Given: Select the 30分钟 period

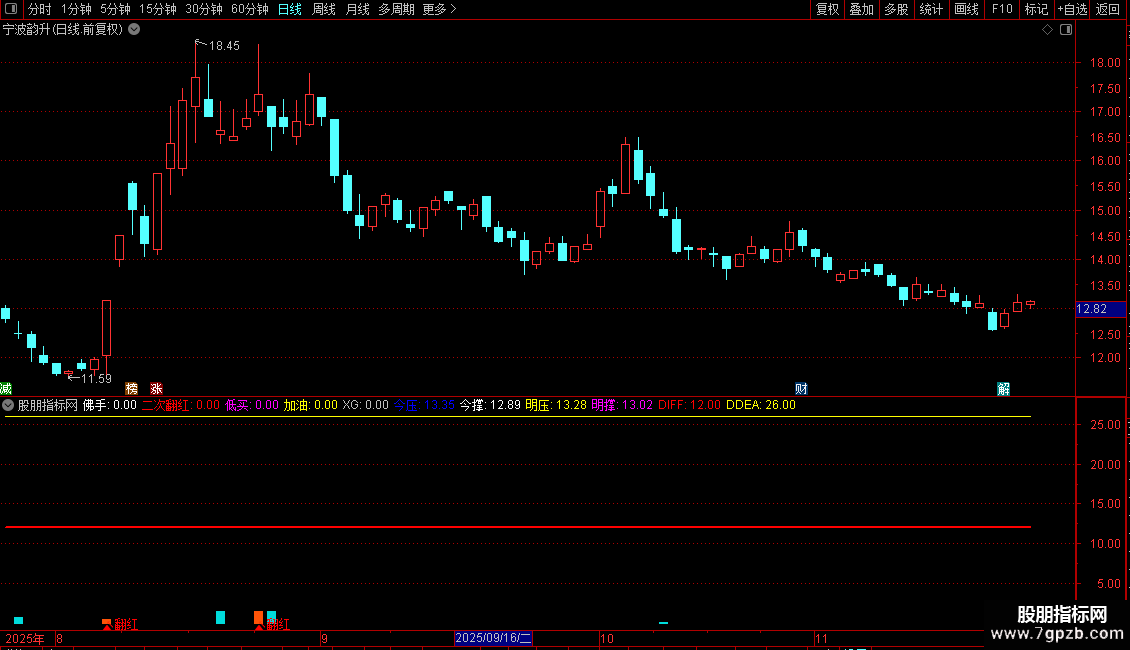Looking at the screenshot, I should (204, 9).
